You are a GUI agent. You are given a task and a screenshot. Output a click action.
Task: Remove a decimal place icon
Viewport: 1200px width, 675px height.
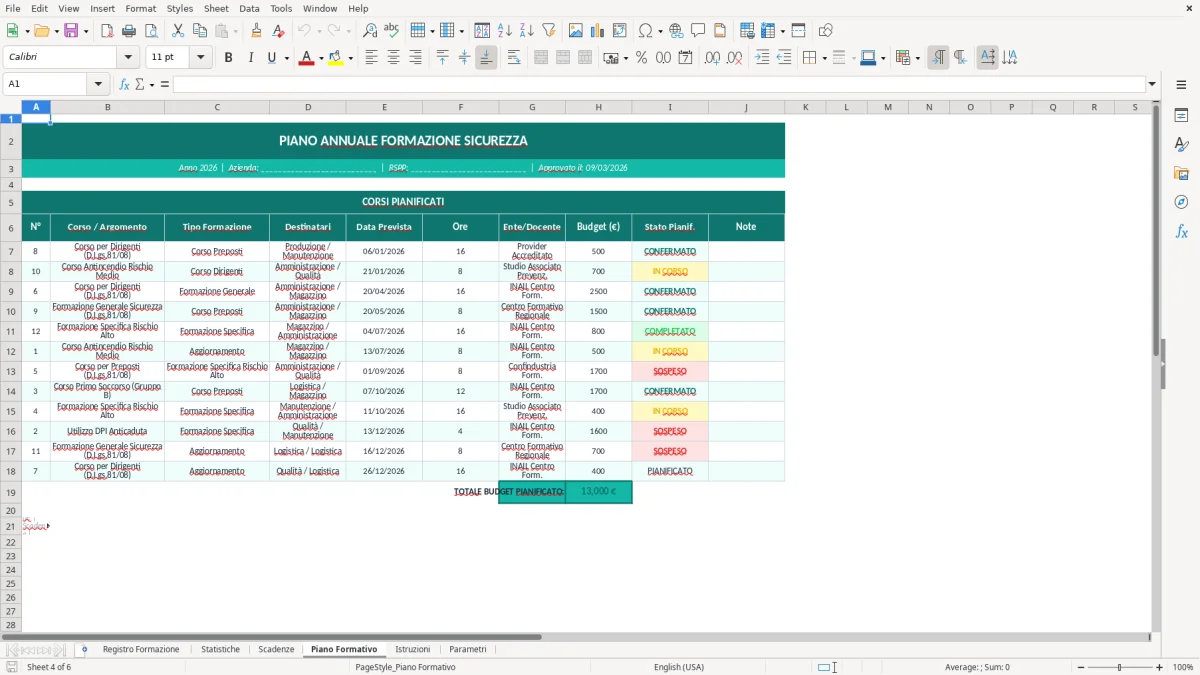click(734, 58)
